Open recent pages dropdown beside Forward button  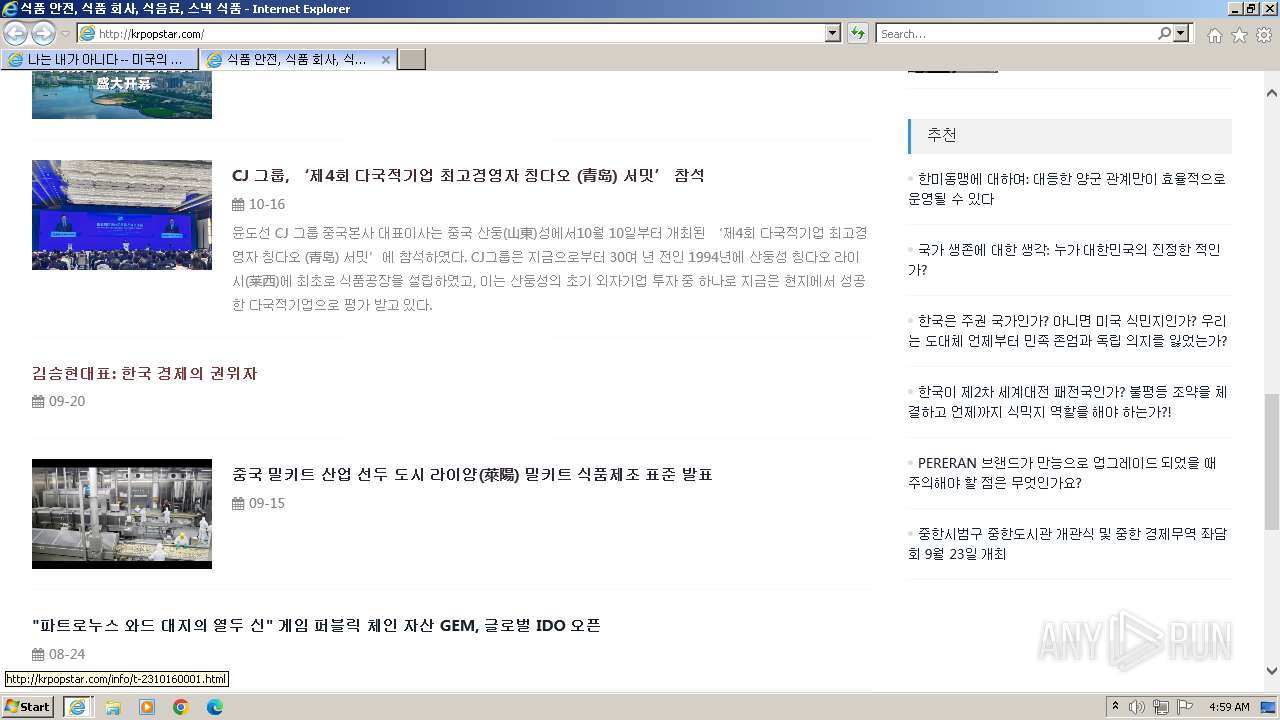65,34
